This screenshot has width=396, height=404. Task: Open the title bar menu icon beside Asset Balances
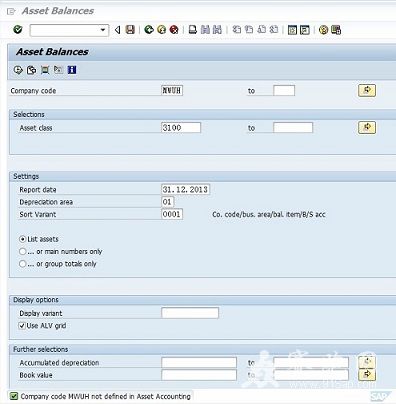tap(11, 12)
